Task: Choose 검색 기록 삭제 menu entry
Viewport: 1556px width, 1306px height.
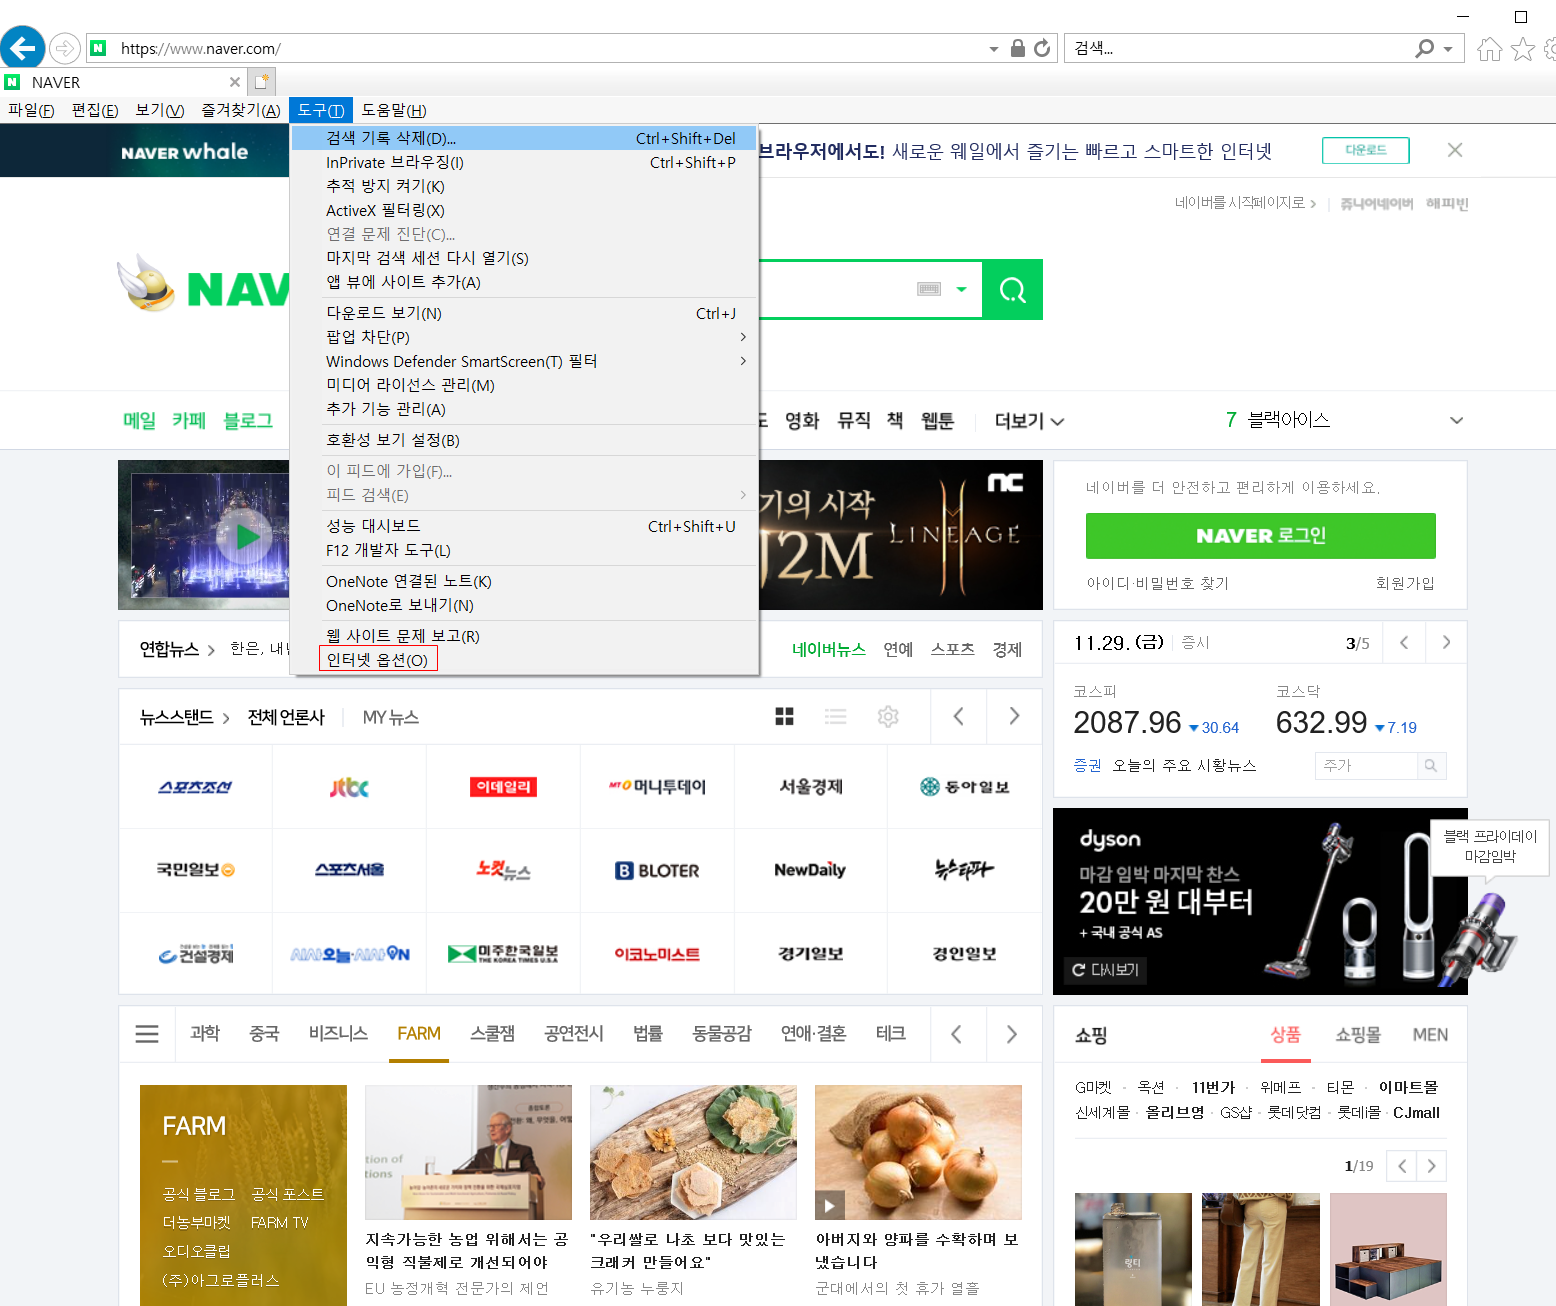Action: coord(524,138)
